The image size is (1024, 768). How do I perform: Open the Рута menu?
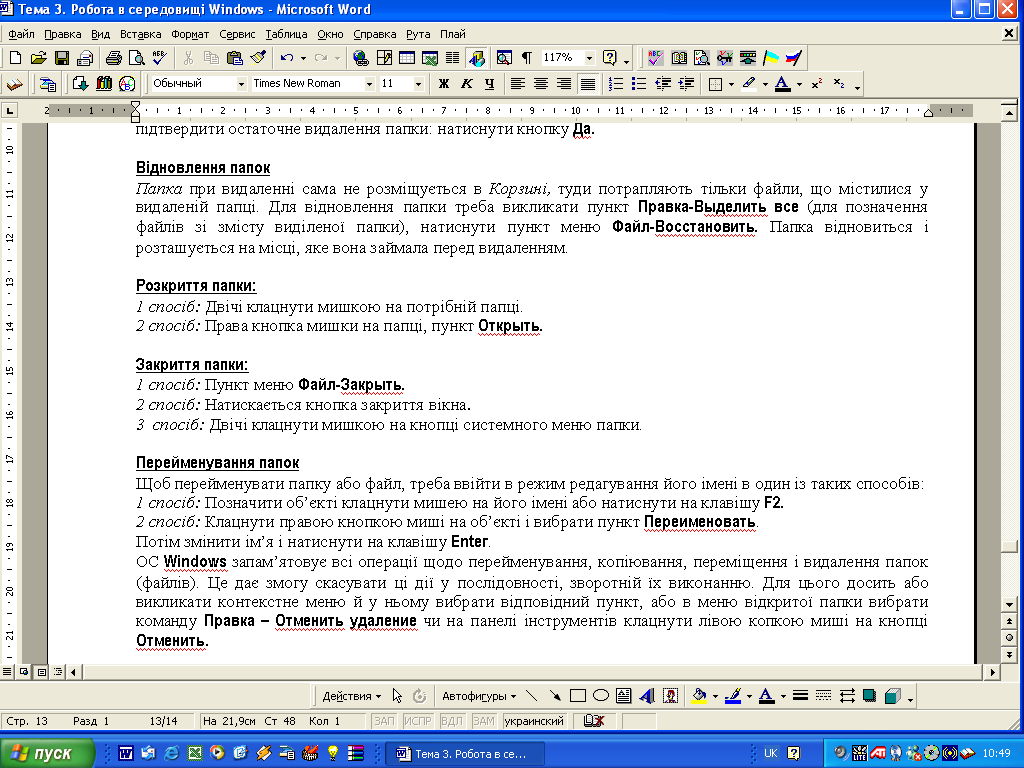coord(418,34)
